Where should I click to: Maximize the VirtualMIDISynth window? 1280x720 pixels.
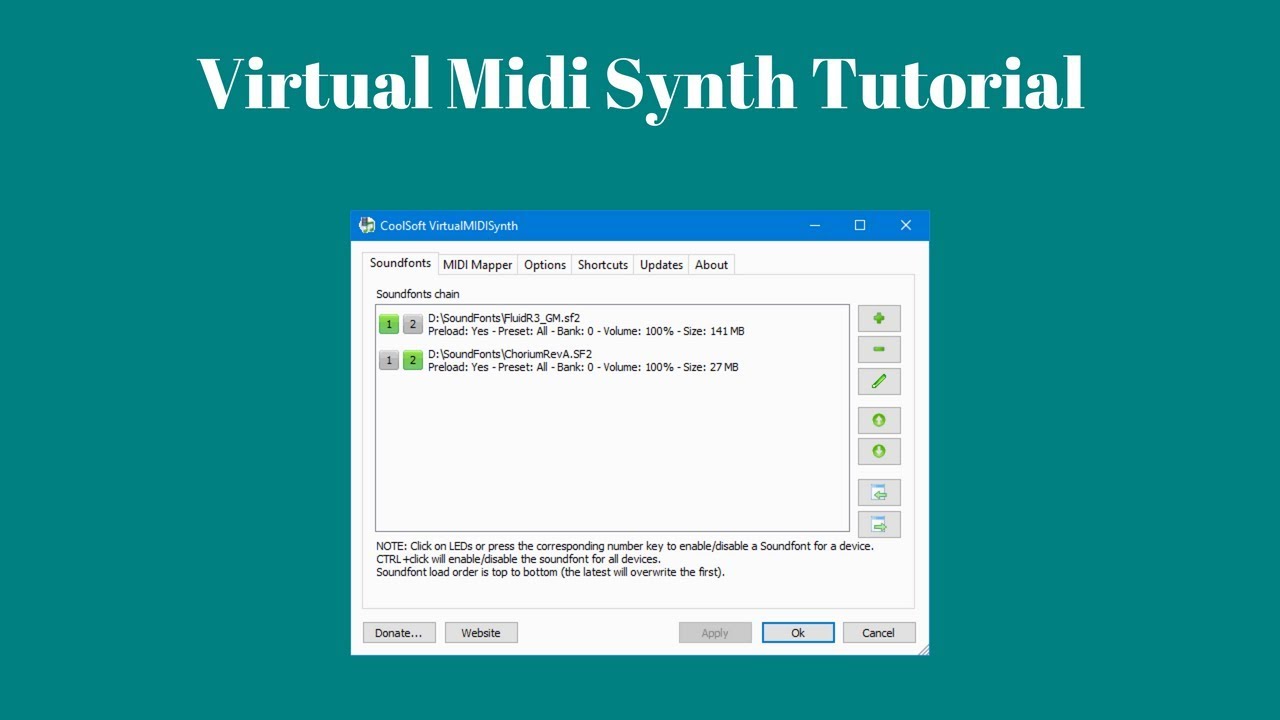tap(860, 226)
